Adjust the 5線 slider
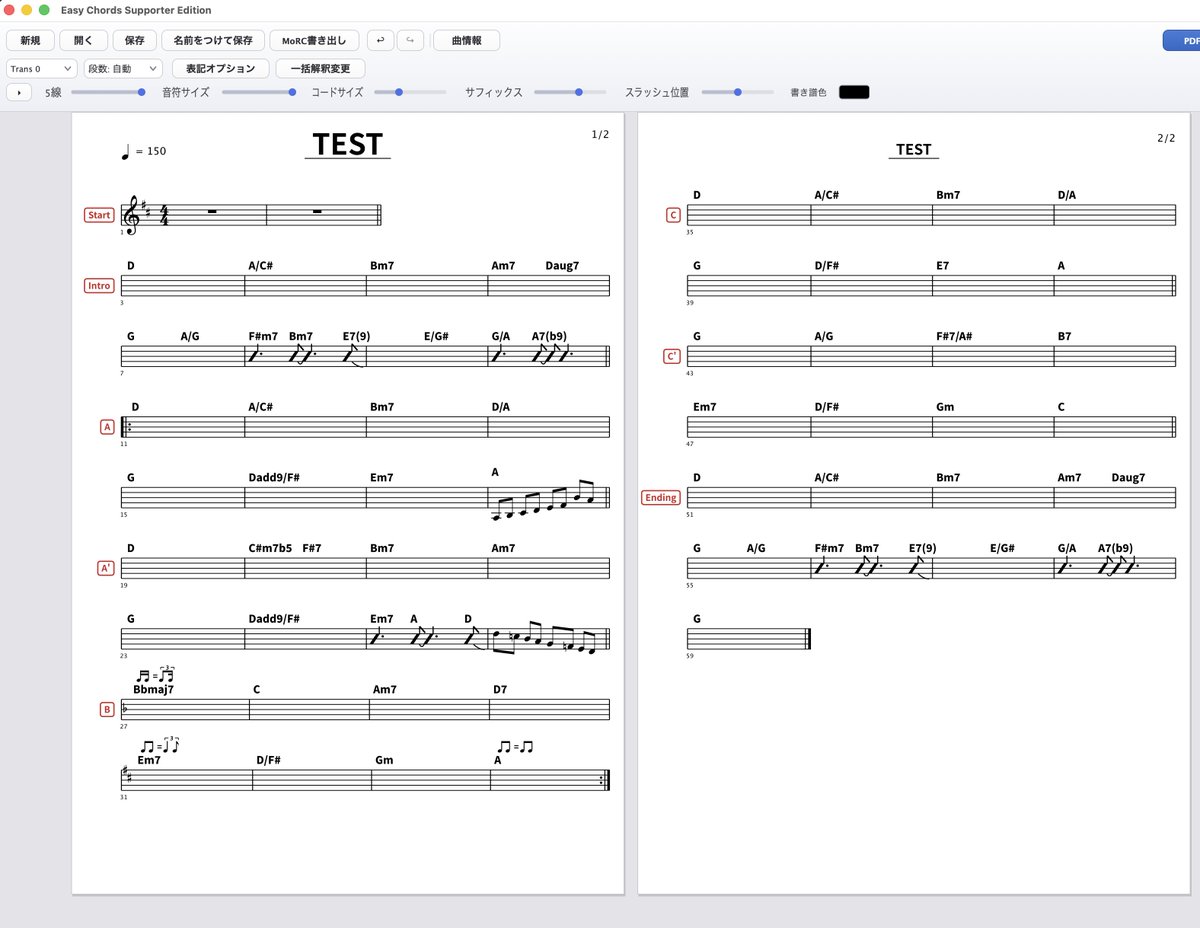The width and height of the screenshot is (1200, 928). 108,92
